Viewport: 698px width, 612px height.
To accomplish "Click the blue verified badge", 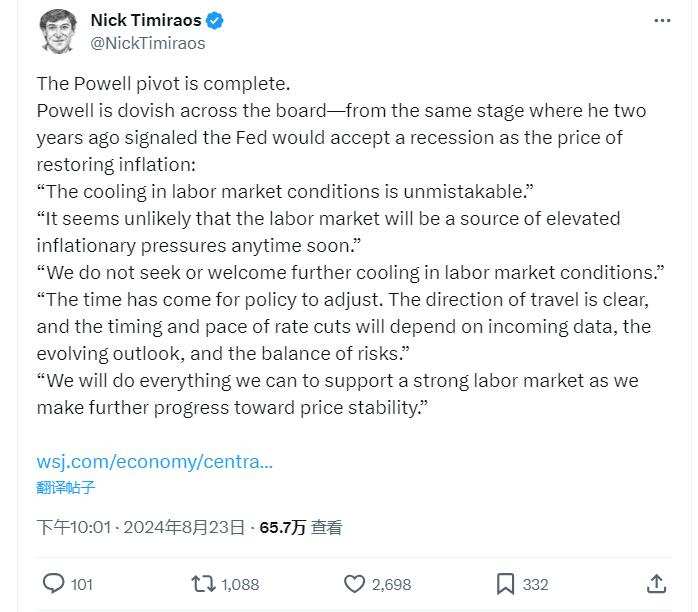I will pyautogui.click(x=215, y=20).
